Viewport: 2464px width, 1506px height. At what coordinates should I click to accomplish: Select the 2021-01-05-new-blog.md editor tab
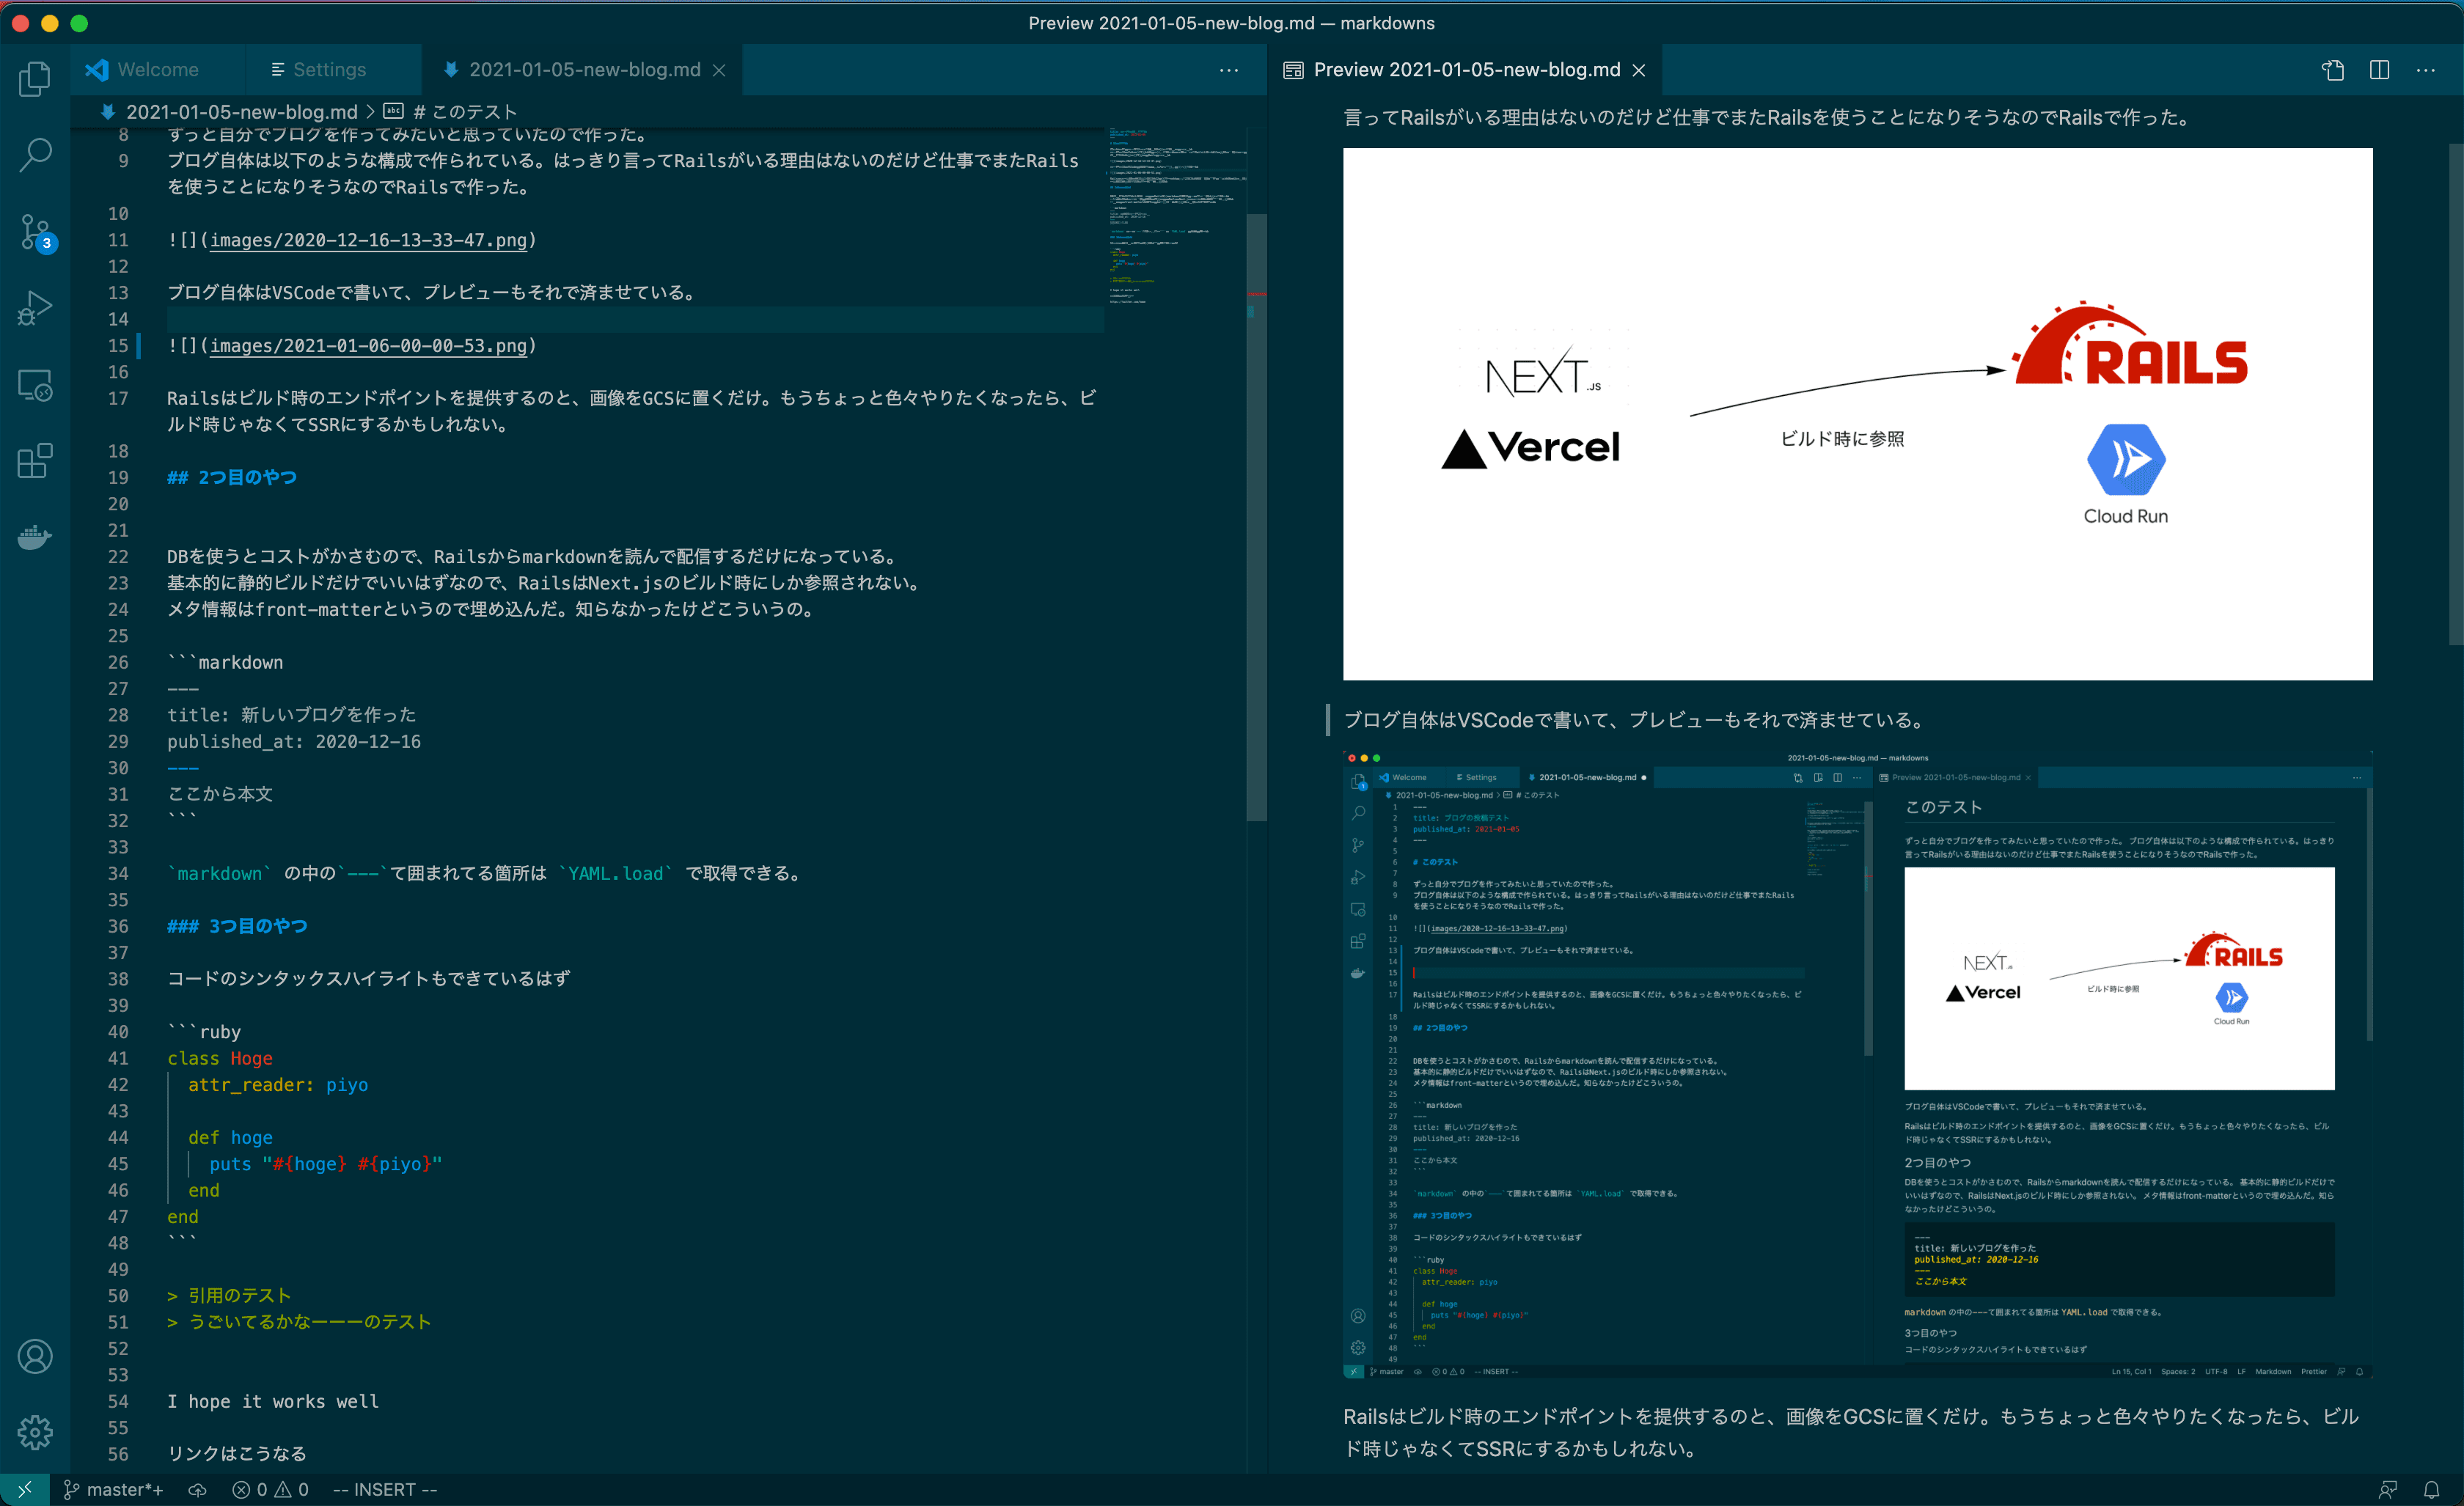click(584, 70)
